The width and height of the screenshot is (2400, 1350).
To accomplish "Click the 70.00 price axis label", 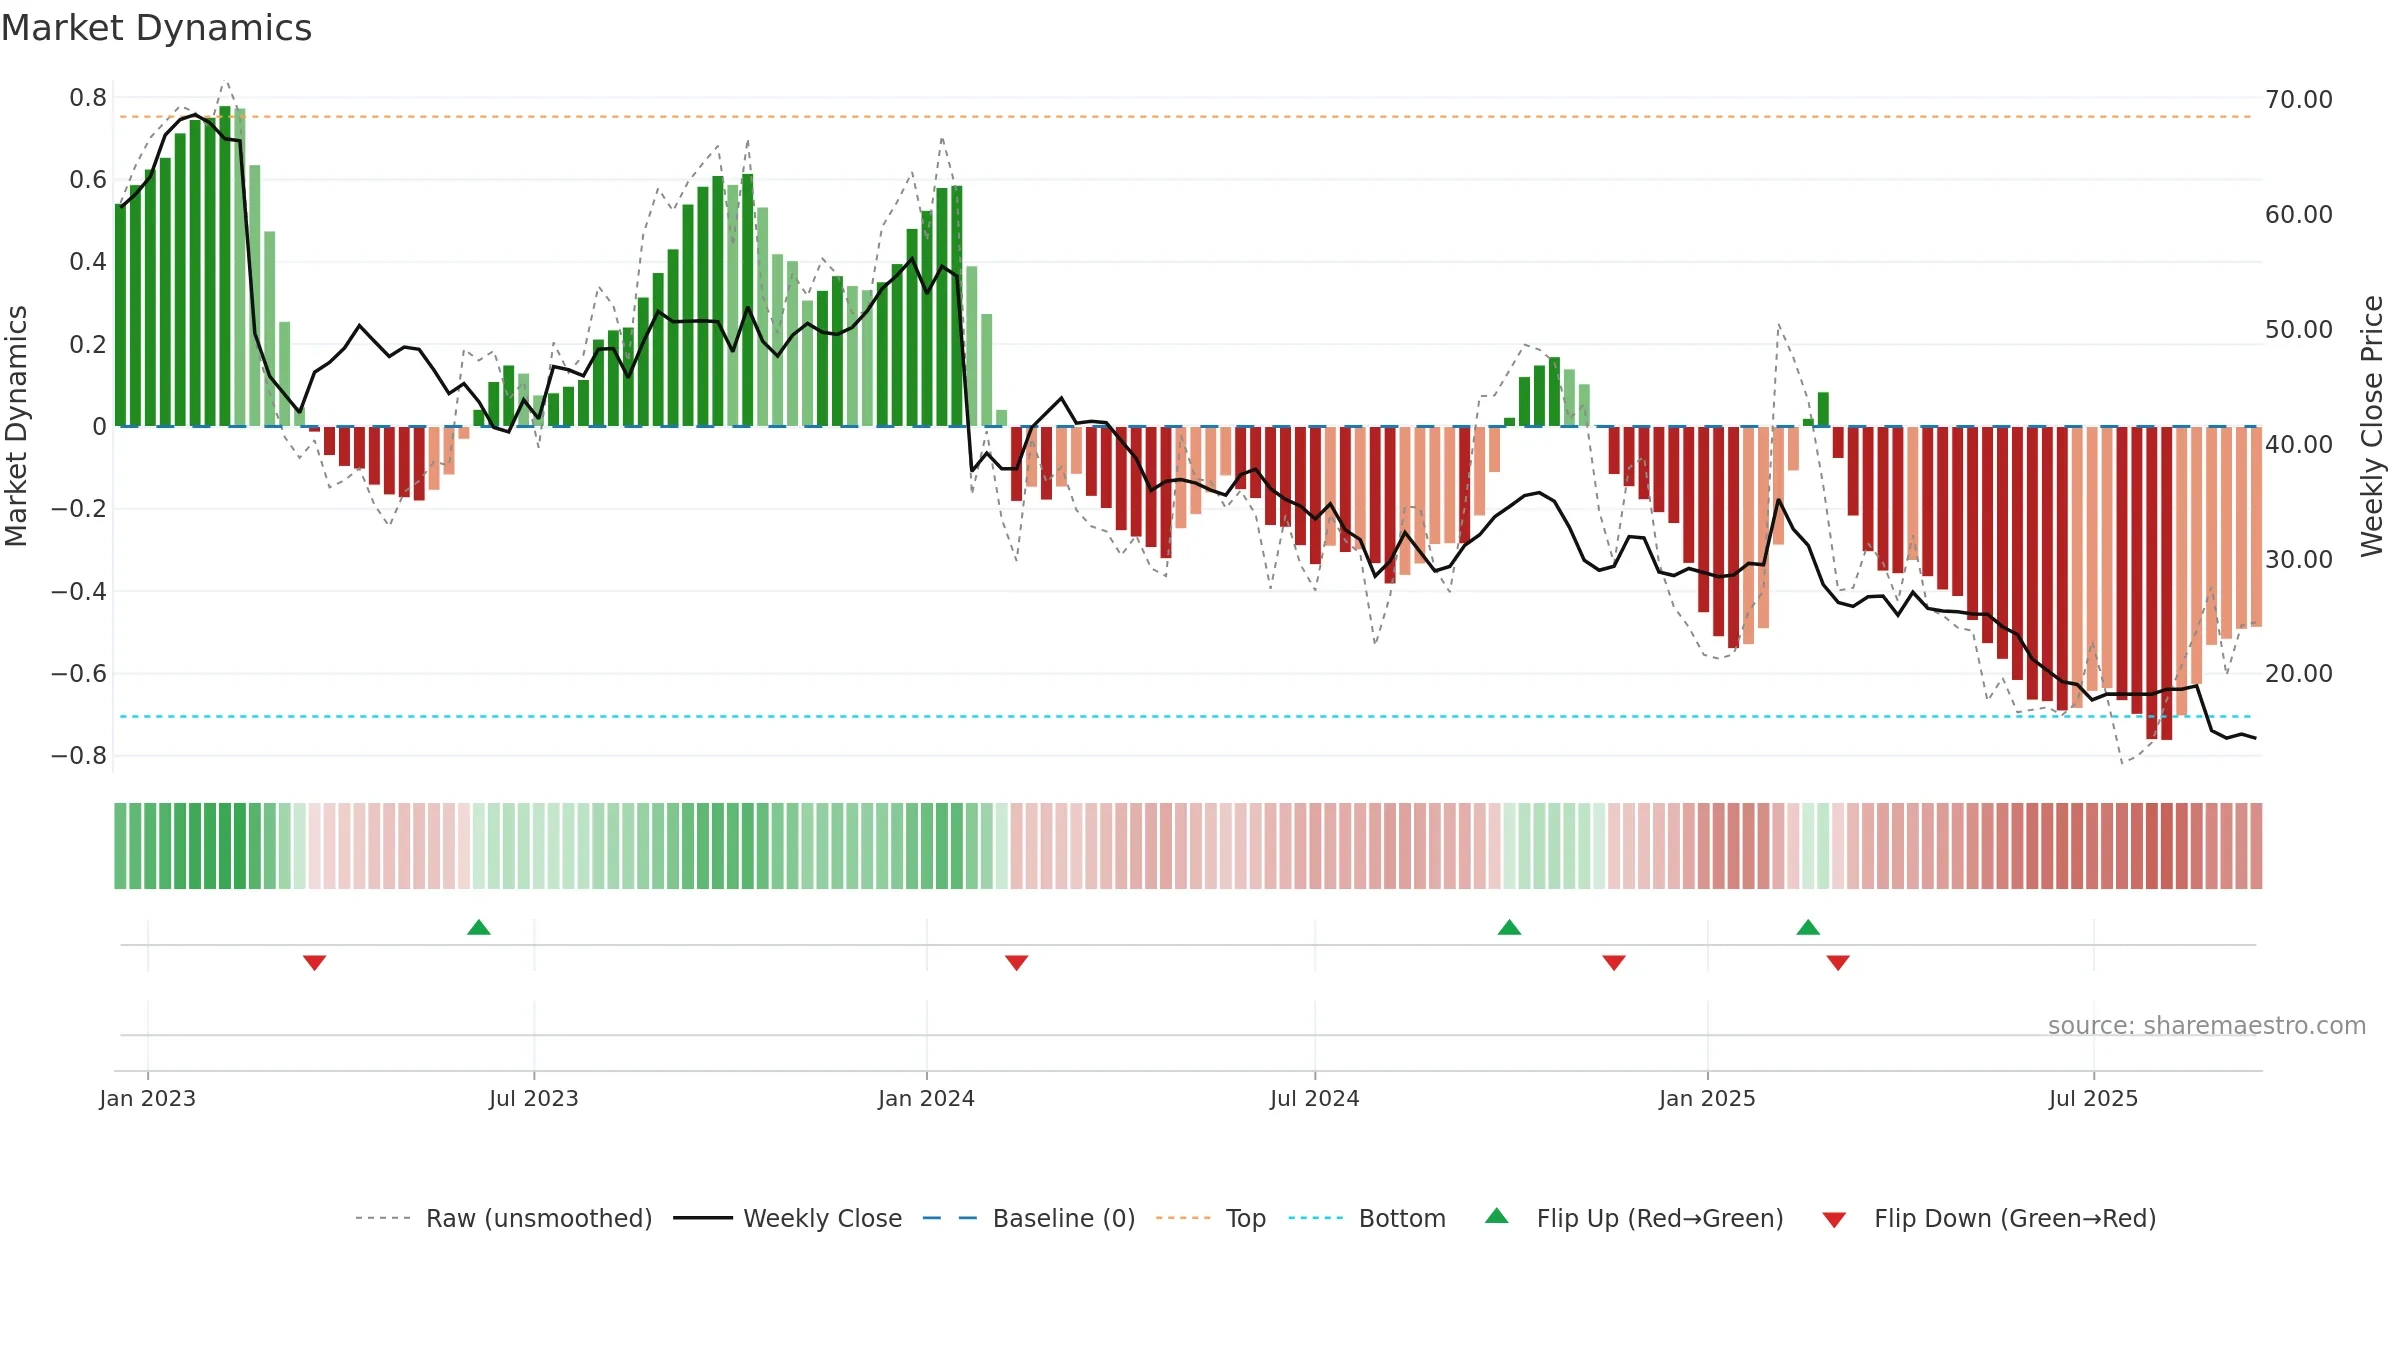I will coord(2299,99).
